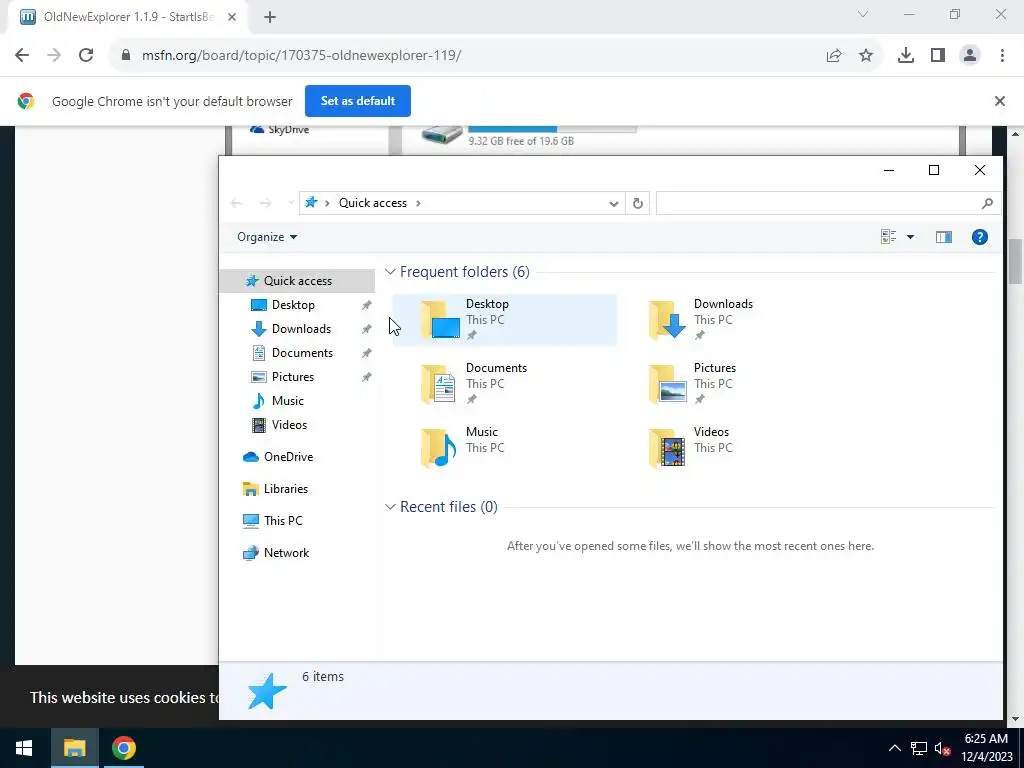This screenshot has height=768, width=1024.
Task: Select Documents in the navigation pane
Action: tap(297, 353)
